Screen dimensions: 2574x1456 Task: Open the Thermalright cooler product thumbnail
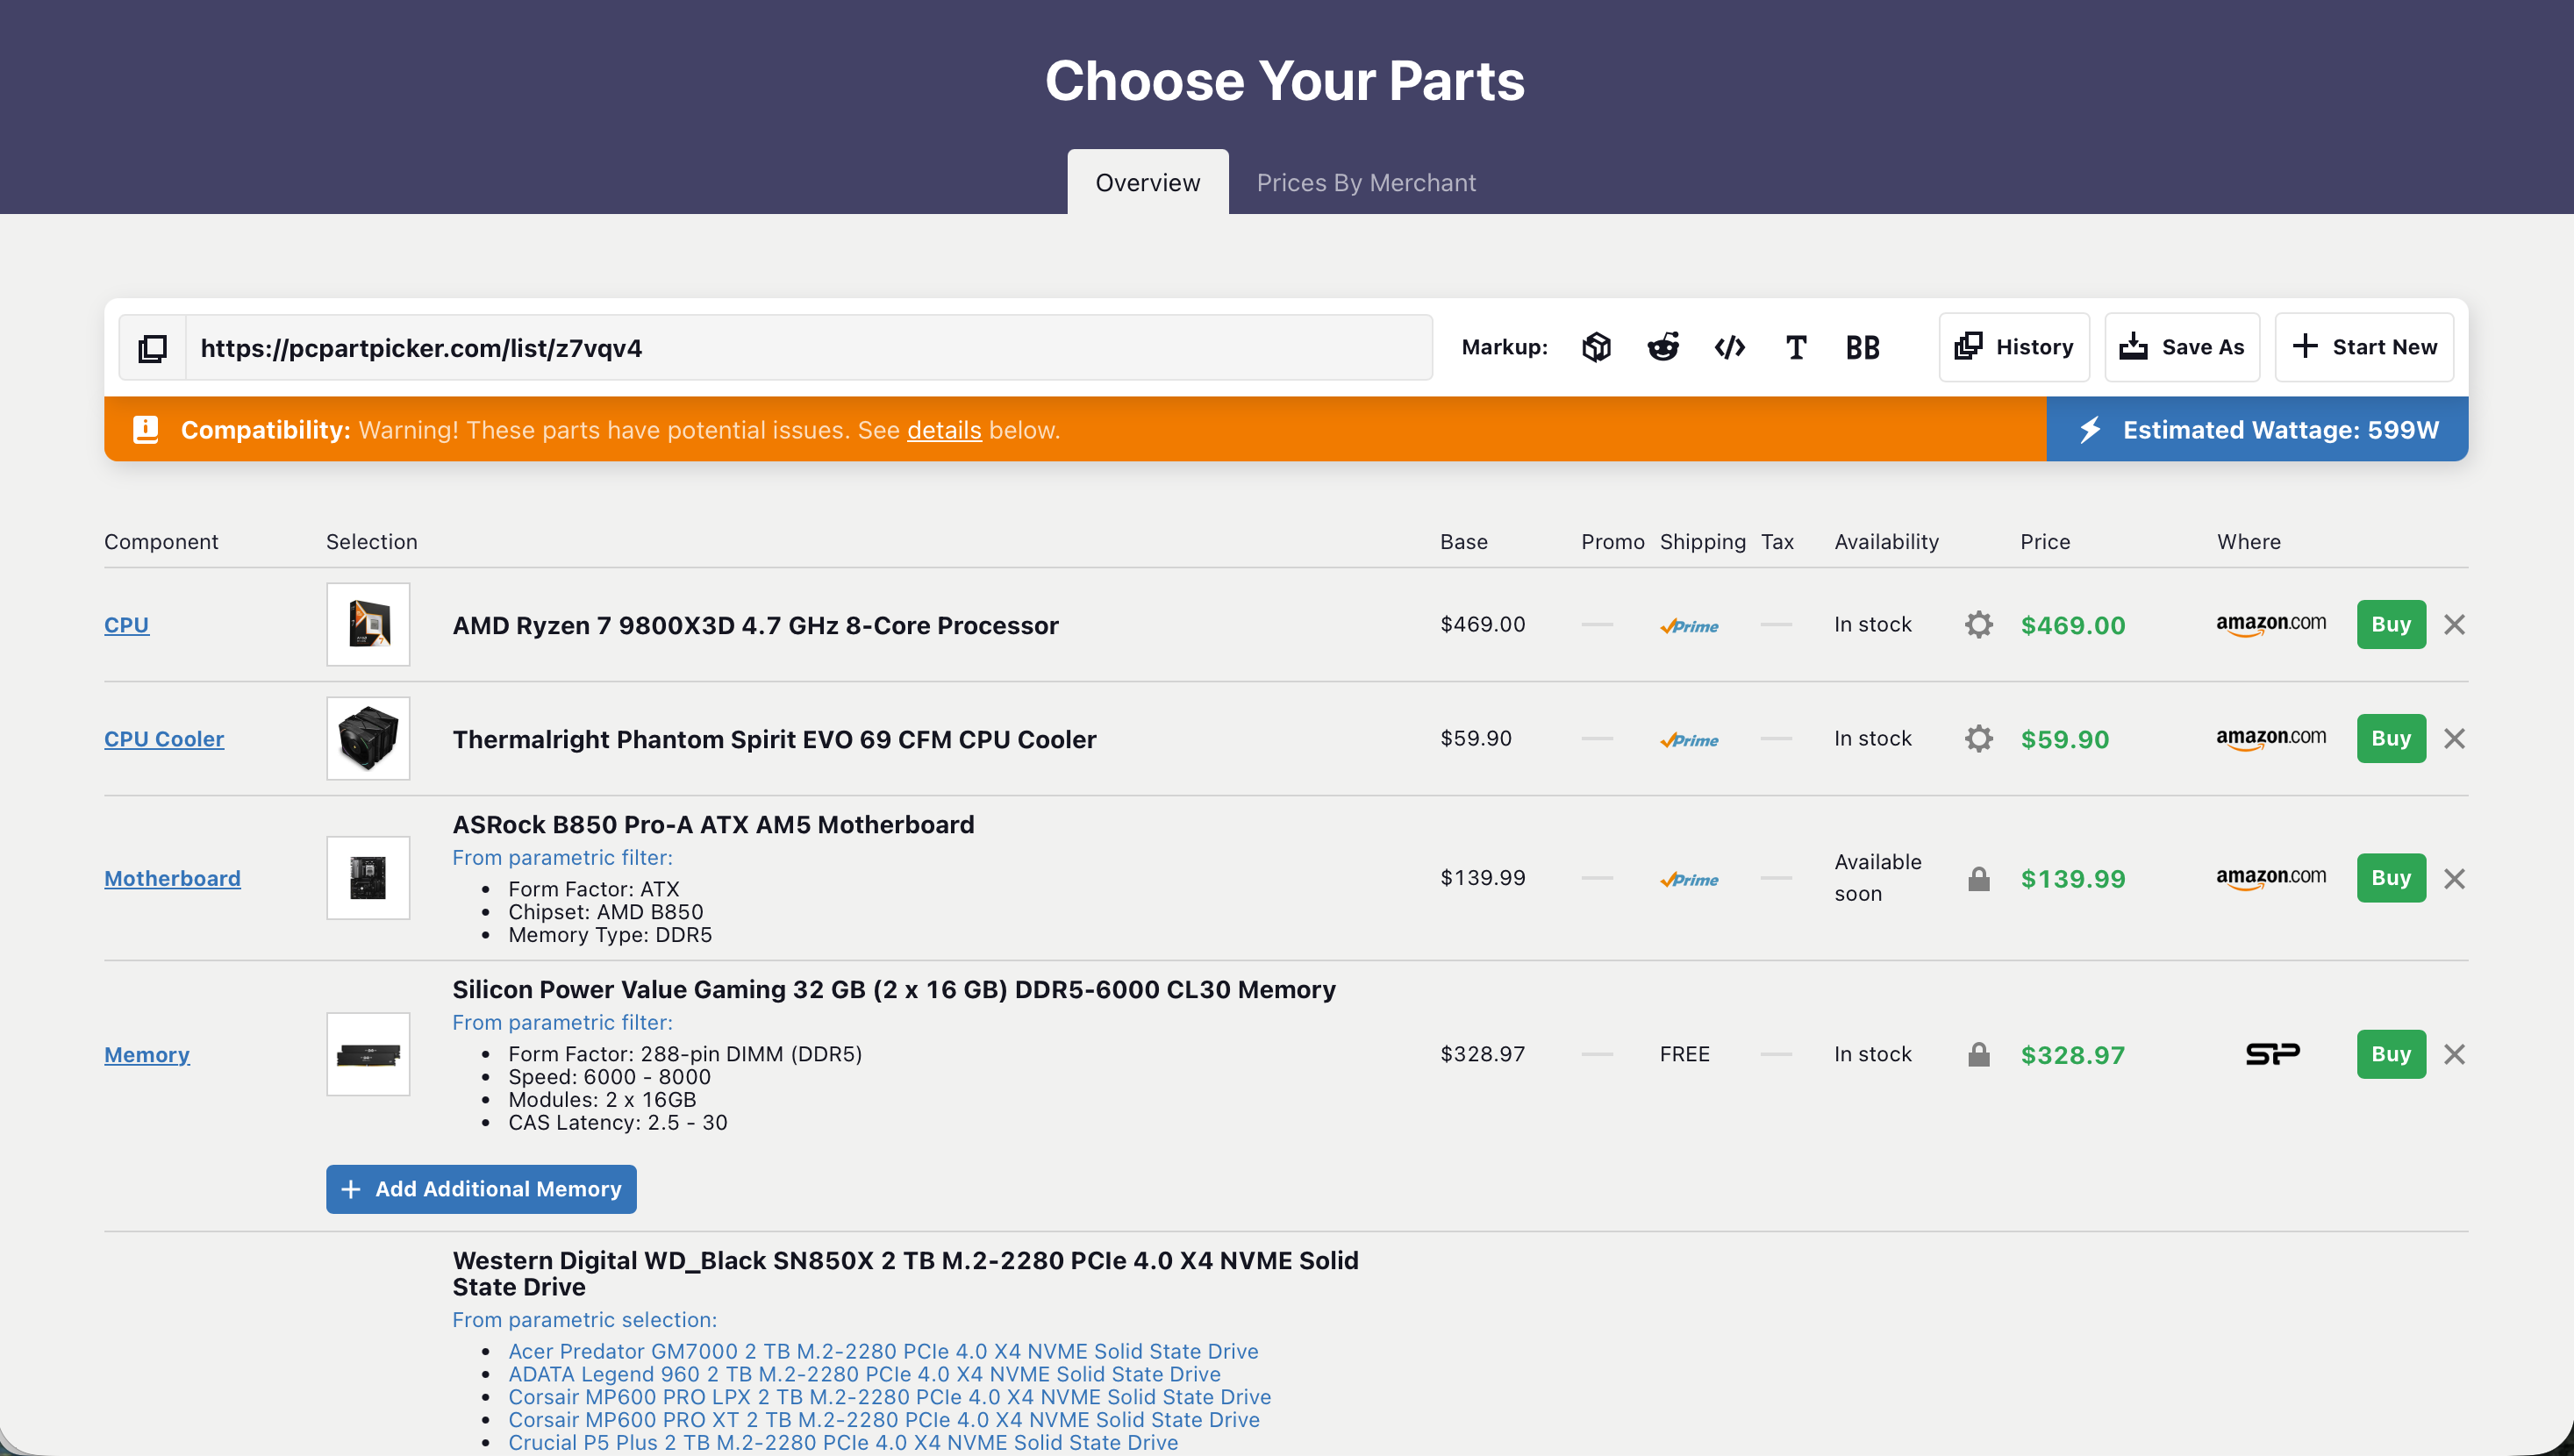[368, 739]
